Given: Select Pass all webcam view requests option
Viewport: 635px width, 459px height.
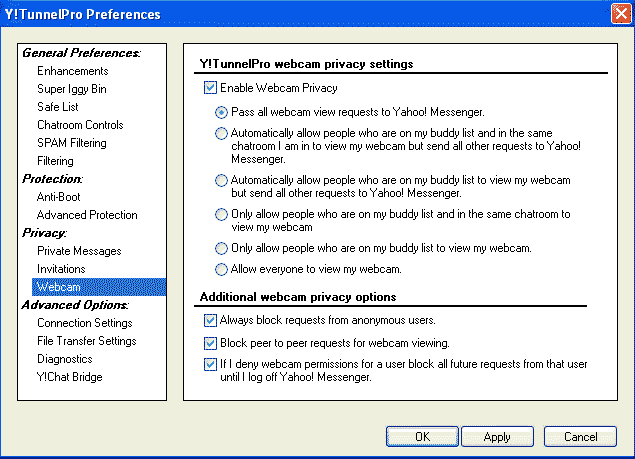Looking at the screenshot, I should click(221, 112).
